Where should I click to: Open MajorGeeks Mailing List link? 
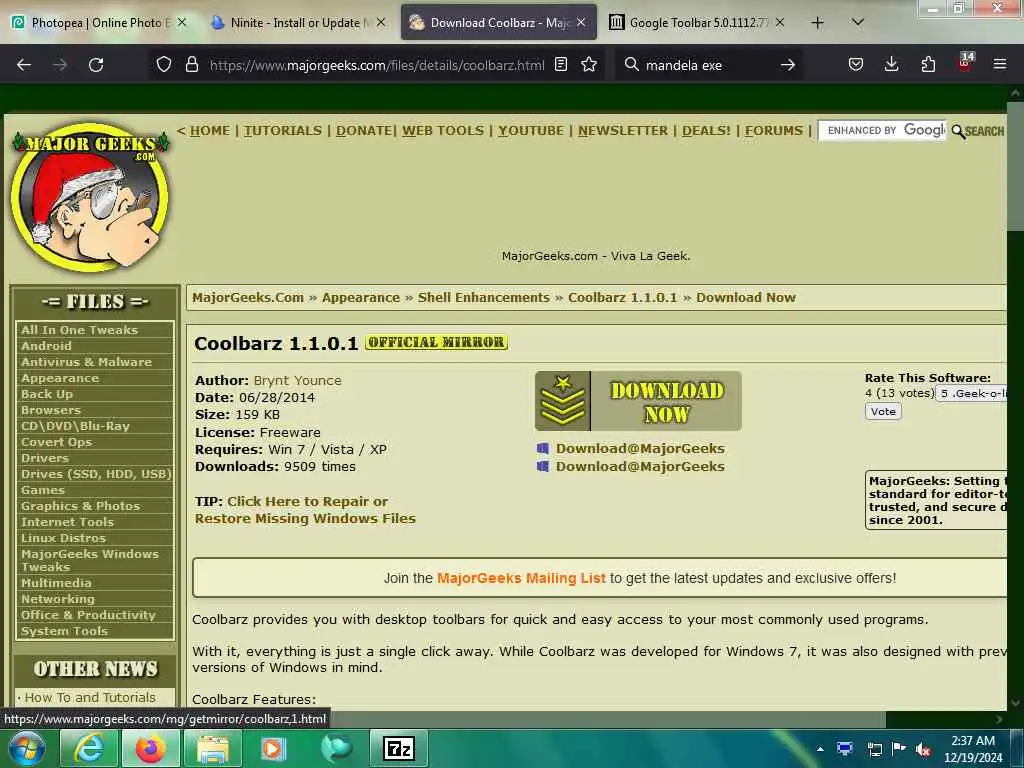[x=520, y=578]
